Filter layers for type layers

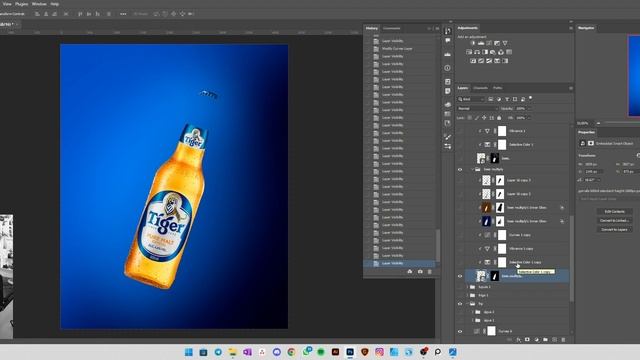pos(507,99)
